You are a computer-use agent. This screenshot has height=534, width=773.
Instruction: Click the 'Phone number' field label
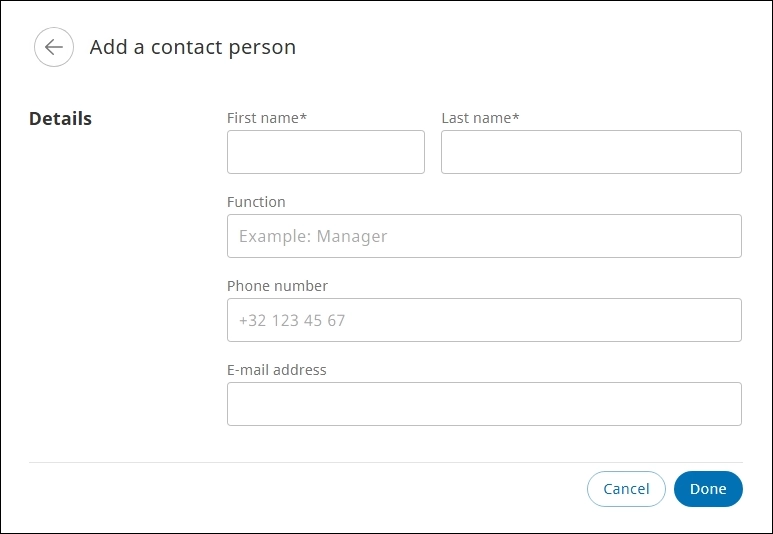point(277,286)
